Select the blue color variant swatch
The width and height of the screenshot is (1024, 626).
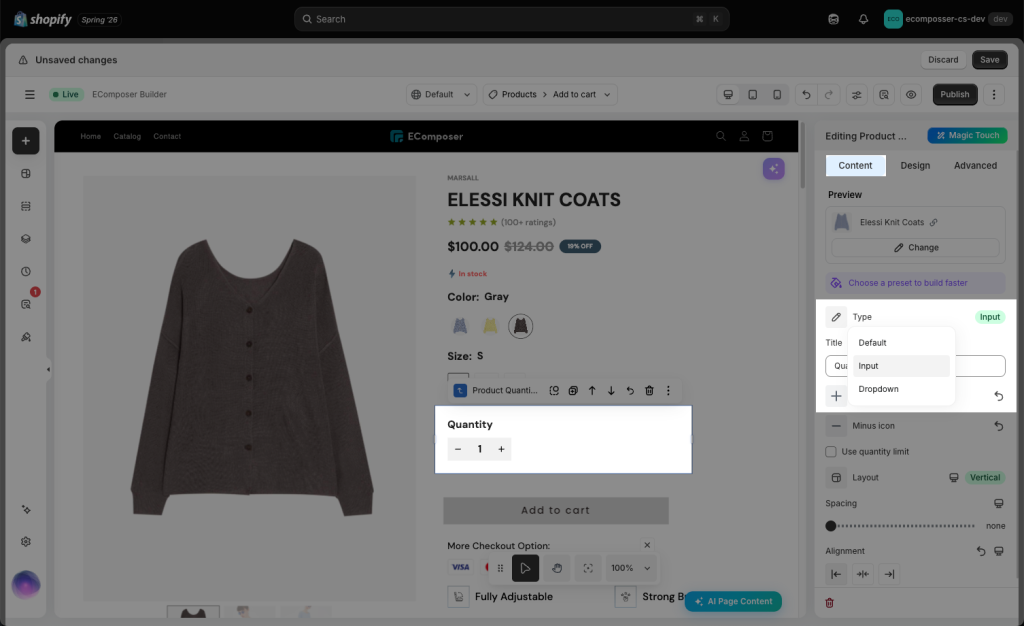pos(460,326)
